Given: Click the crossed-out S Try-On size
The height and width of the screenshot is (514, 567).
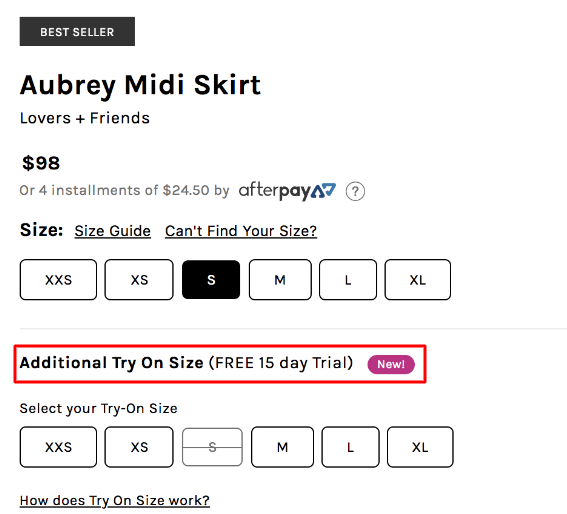Looking at the screenshot, I should 212,447.
